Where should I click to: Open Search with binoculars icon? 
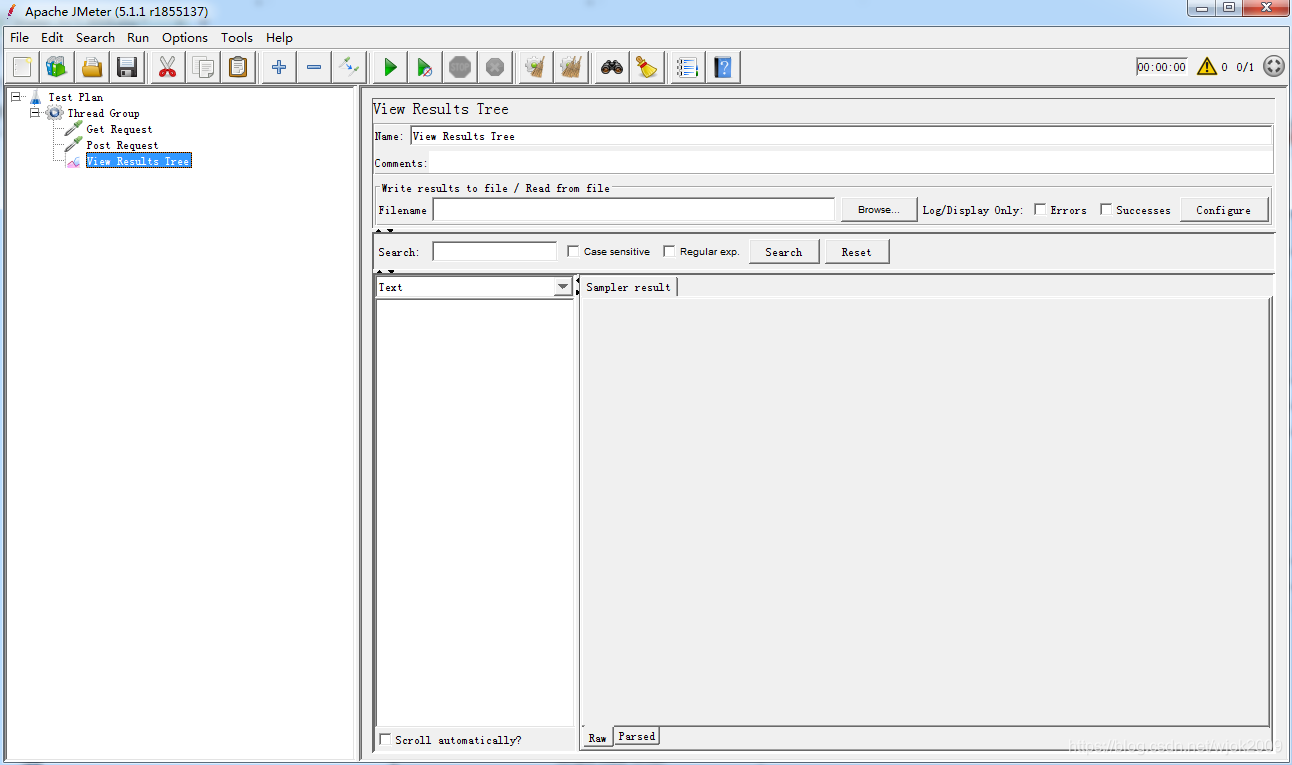pyautogui.click(x=612, y=67)
